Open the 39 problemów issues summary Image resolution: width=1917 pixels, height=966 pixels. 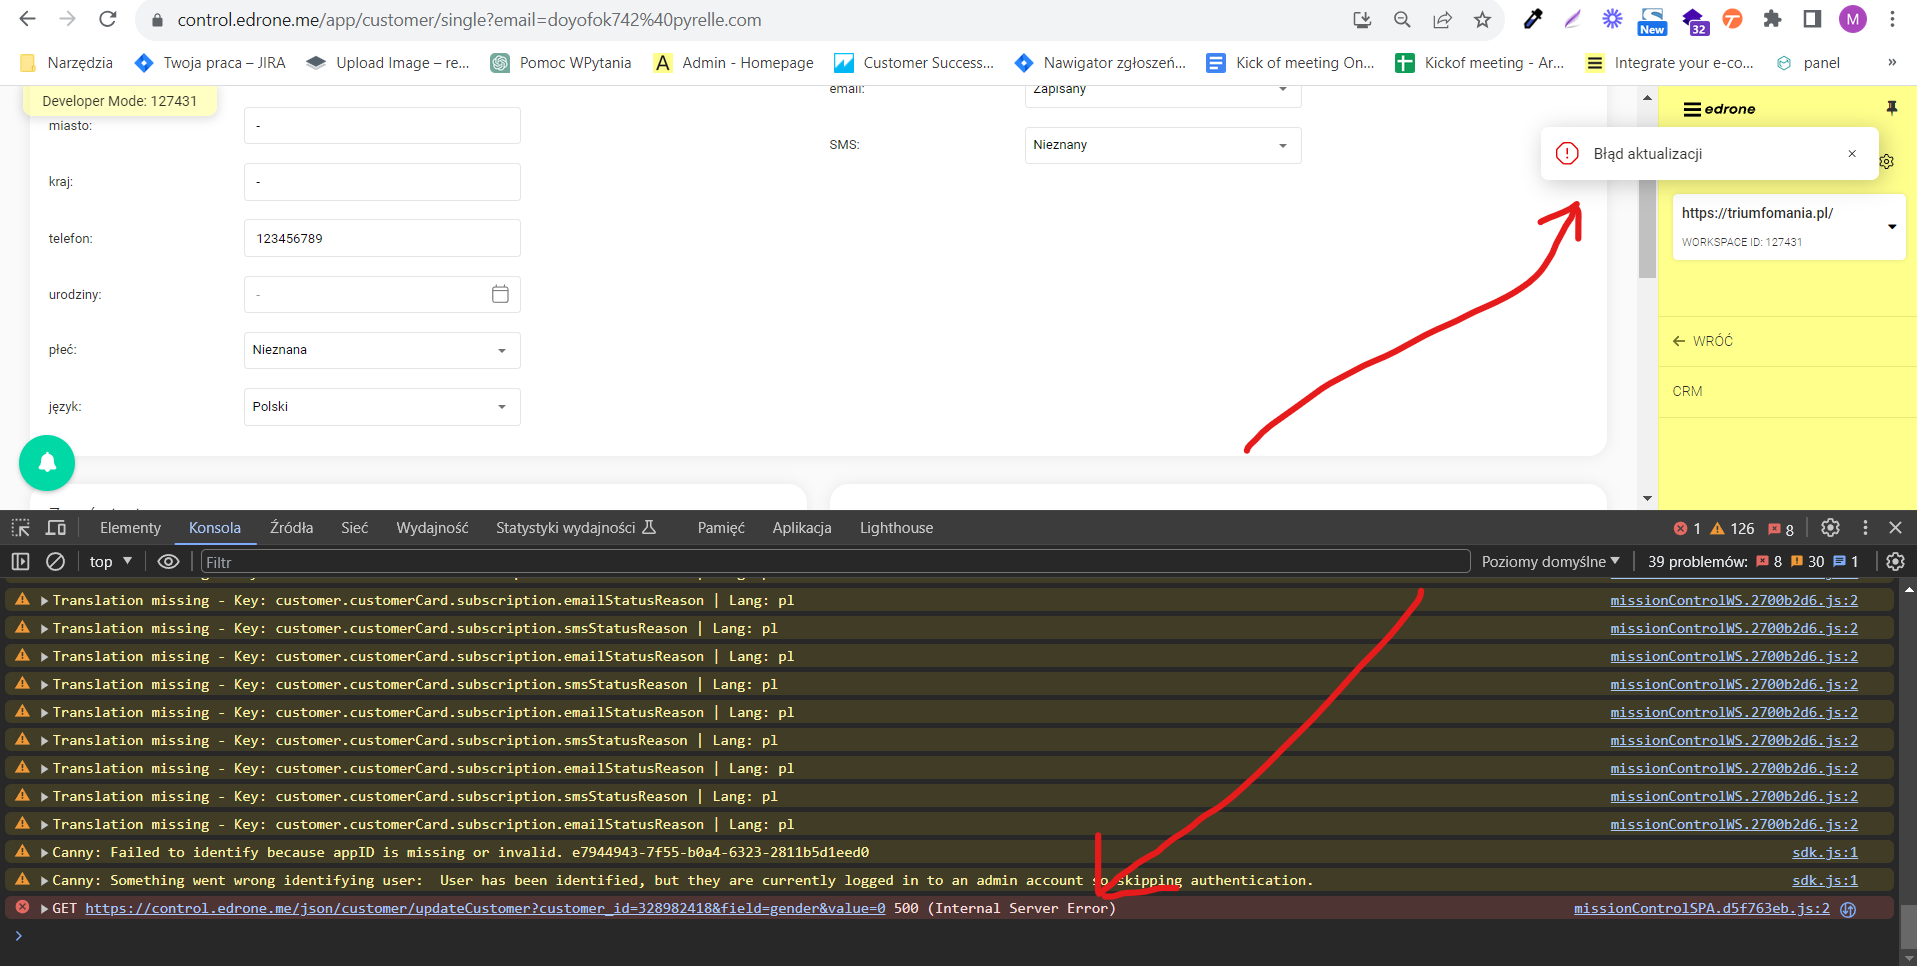tap(1753, 562)
